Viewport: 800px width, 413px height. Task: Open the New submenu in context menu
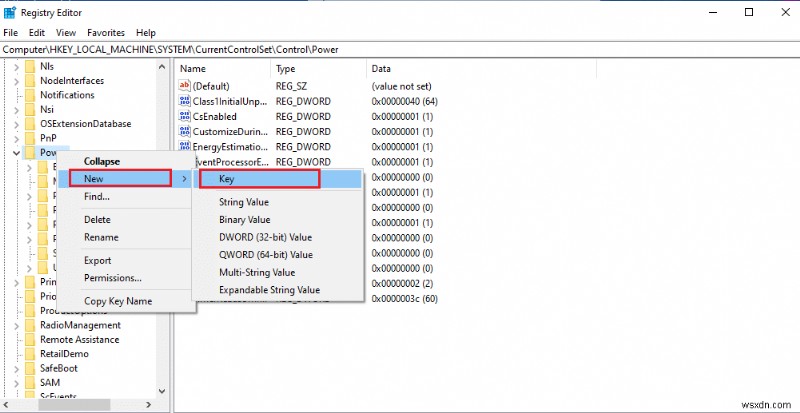(126, 179)
